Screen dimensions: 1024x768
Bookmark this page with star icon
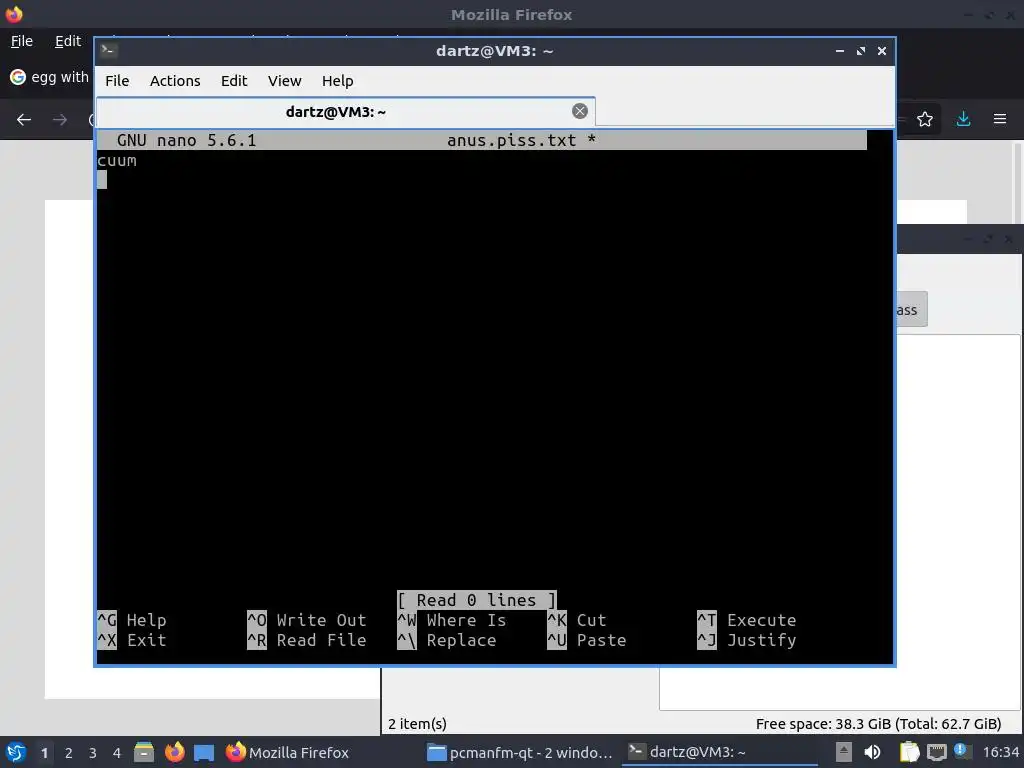(925, 119)
